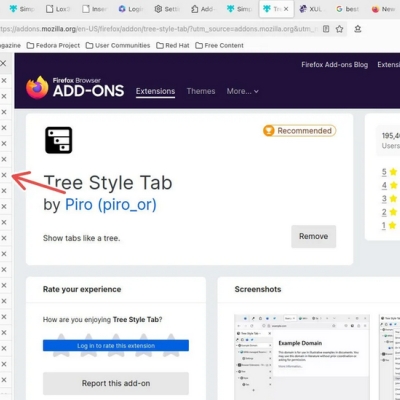400x400 pixels.
Task: Switch to the New tab on far right
Action: pyautogui.click(x=384, y=9)
